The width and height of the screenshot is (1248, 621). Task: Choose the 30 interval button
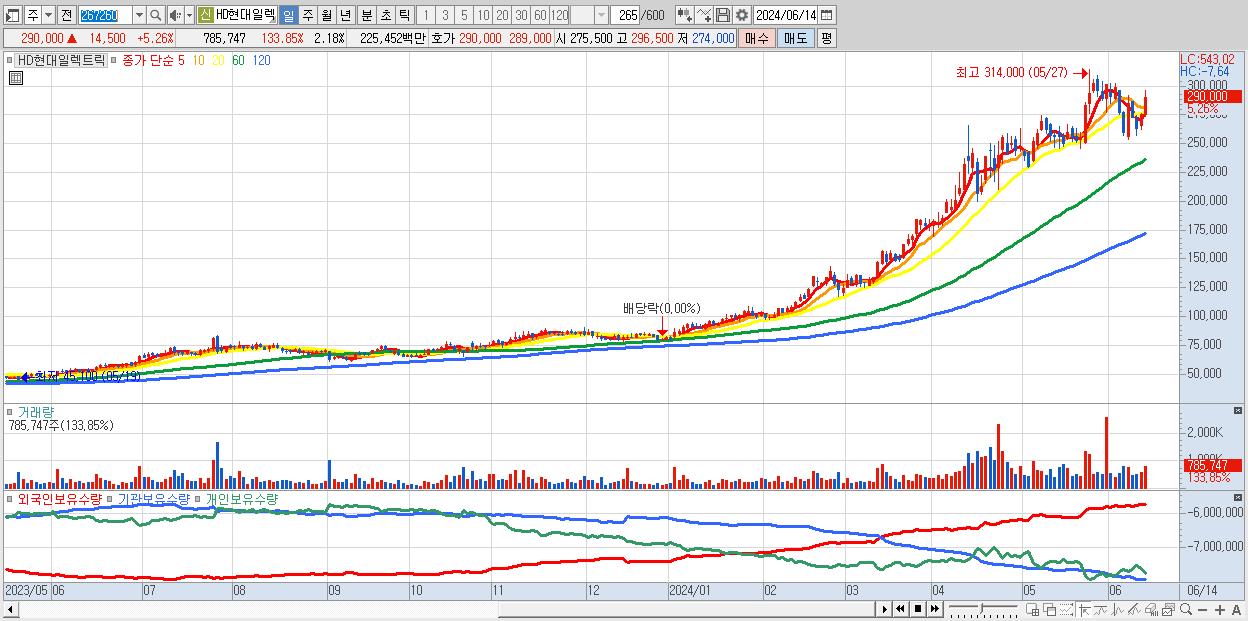(521, 15)
